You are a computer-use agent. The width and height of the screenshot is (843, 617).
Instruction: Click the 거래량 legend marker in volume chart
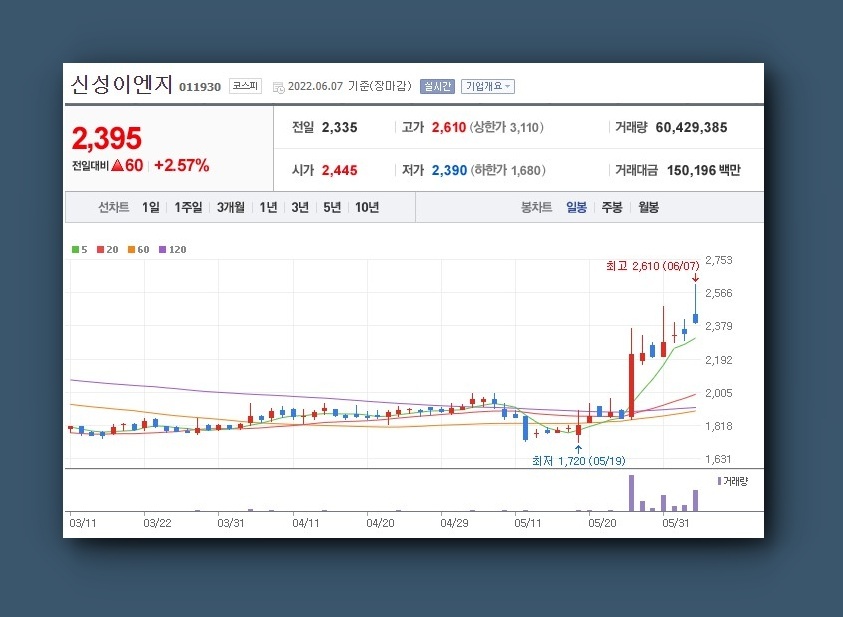719,481
